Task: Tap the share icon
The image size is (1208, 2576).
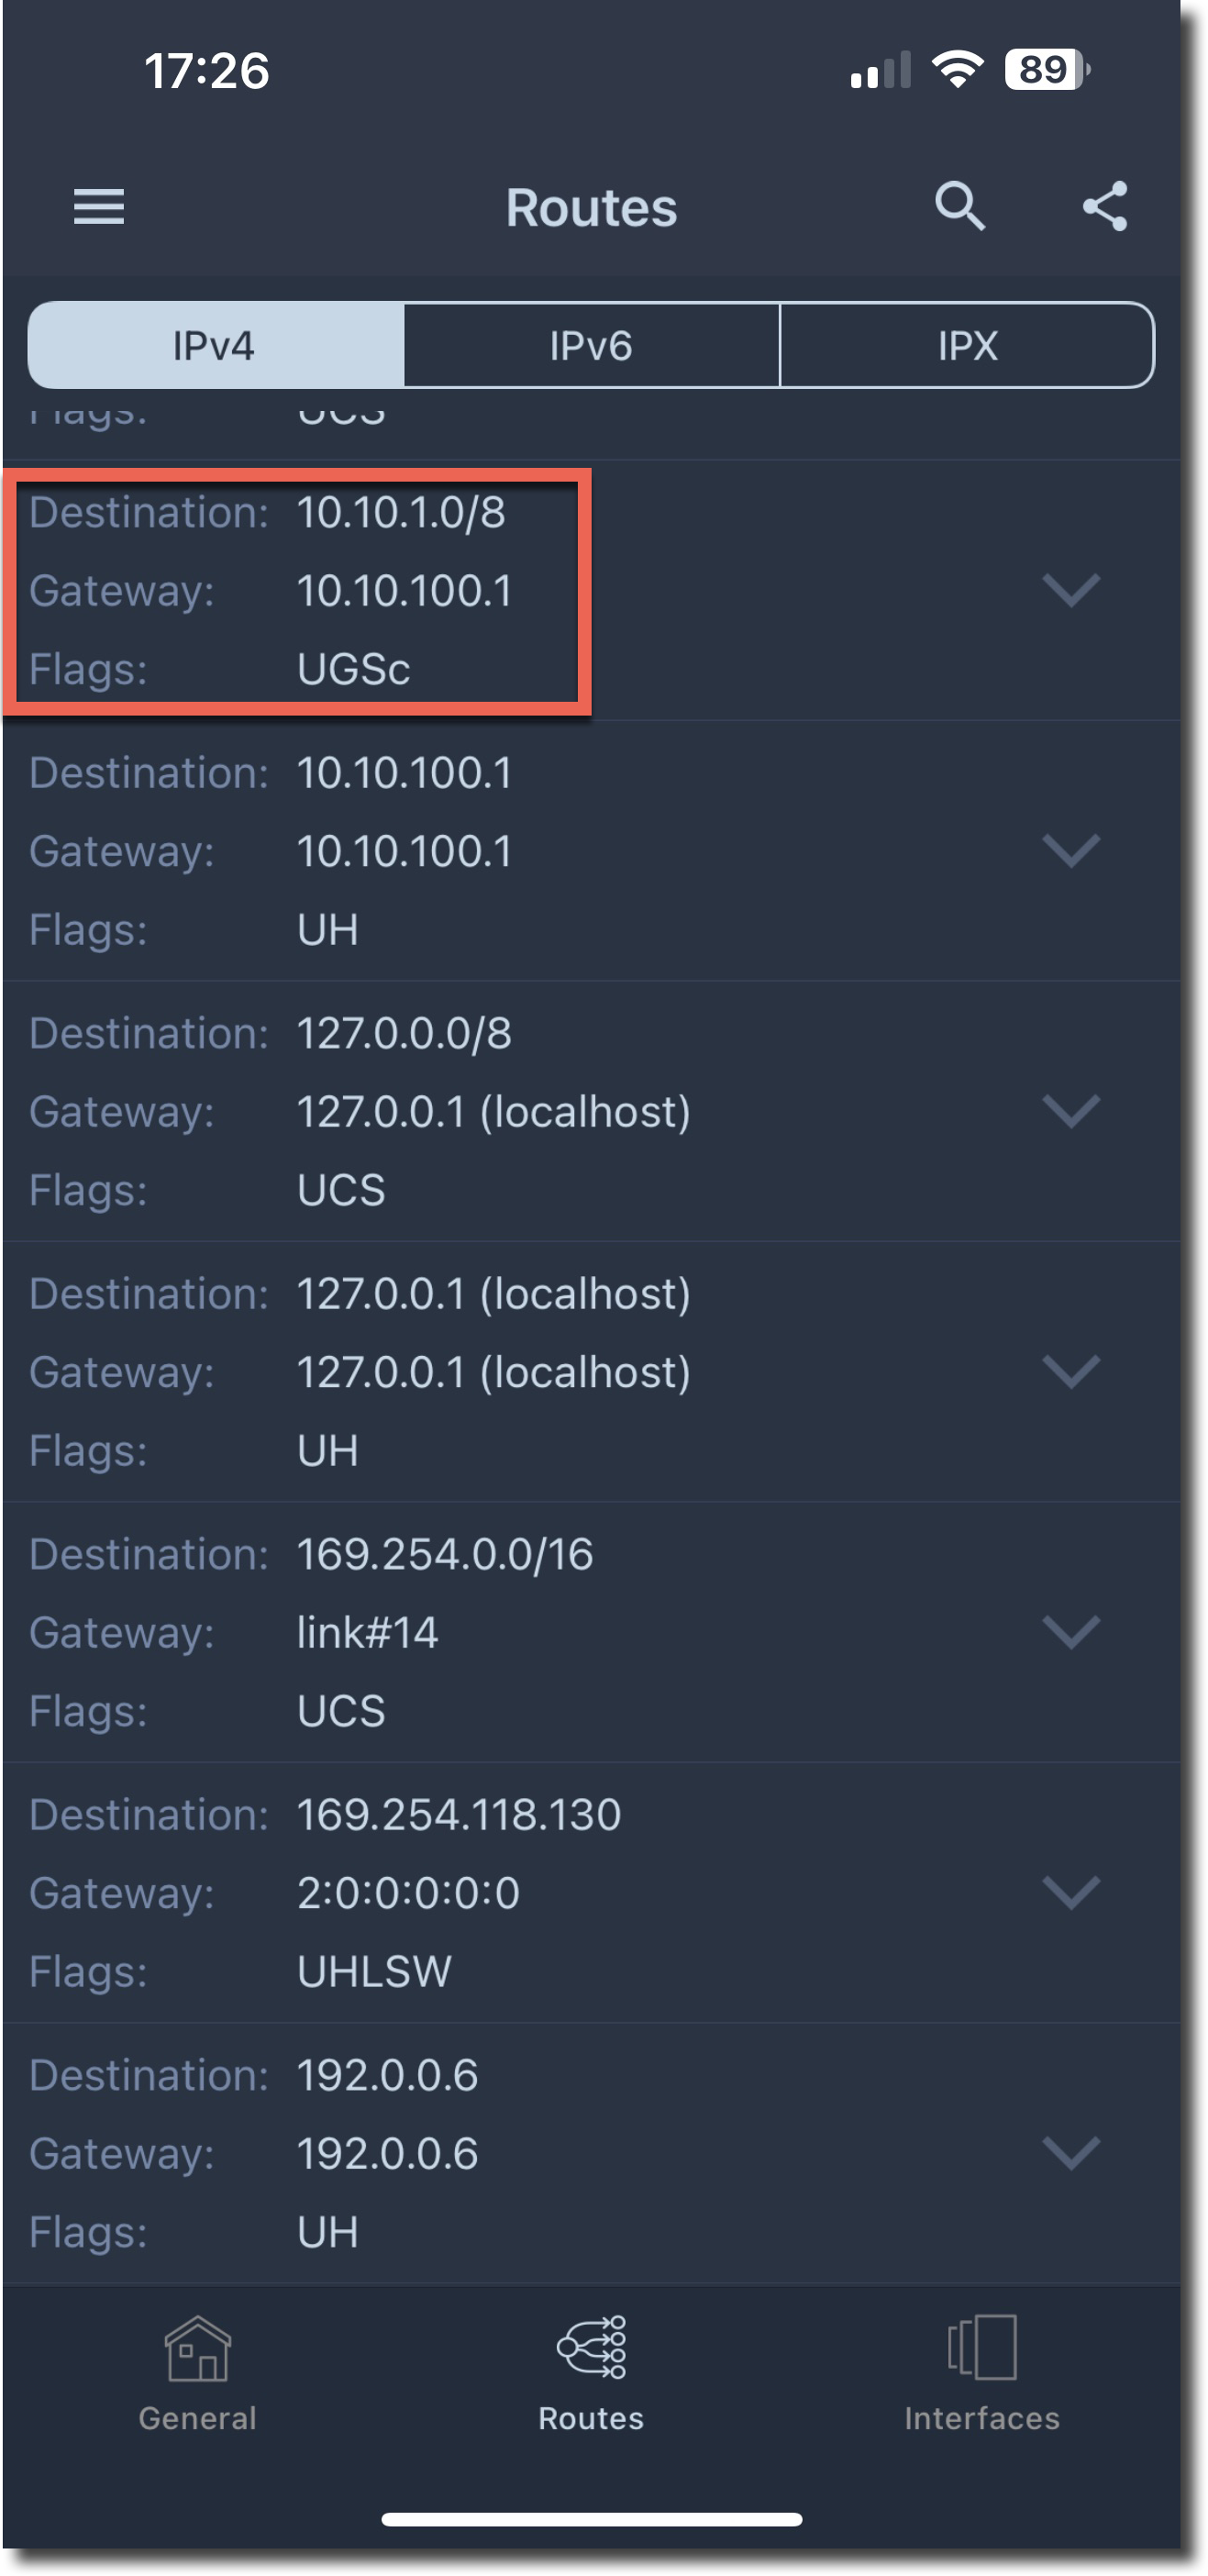Action: 1105,207
